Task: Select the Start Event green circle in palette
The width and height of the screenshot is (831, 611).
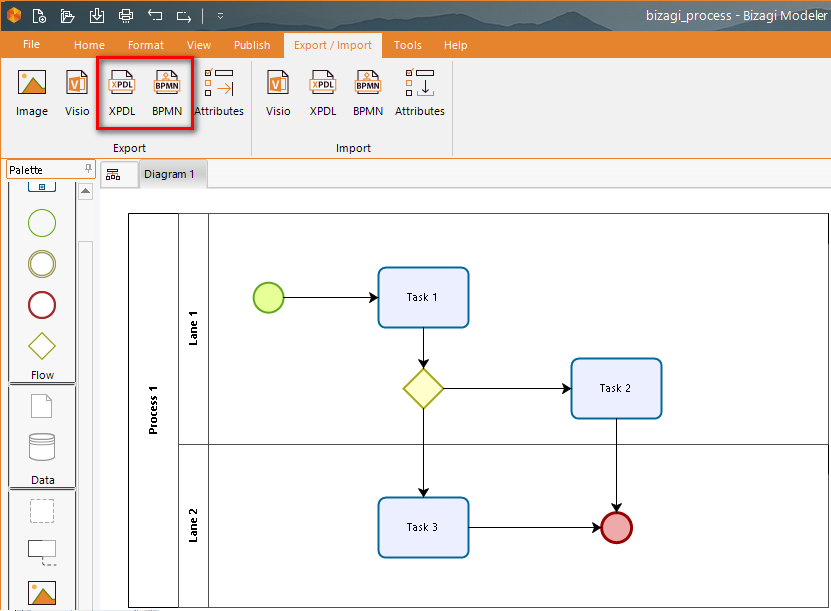Action: [42, 223]
